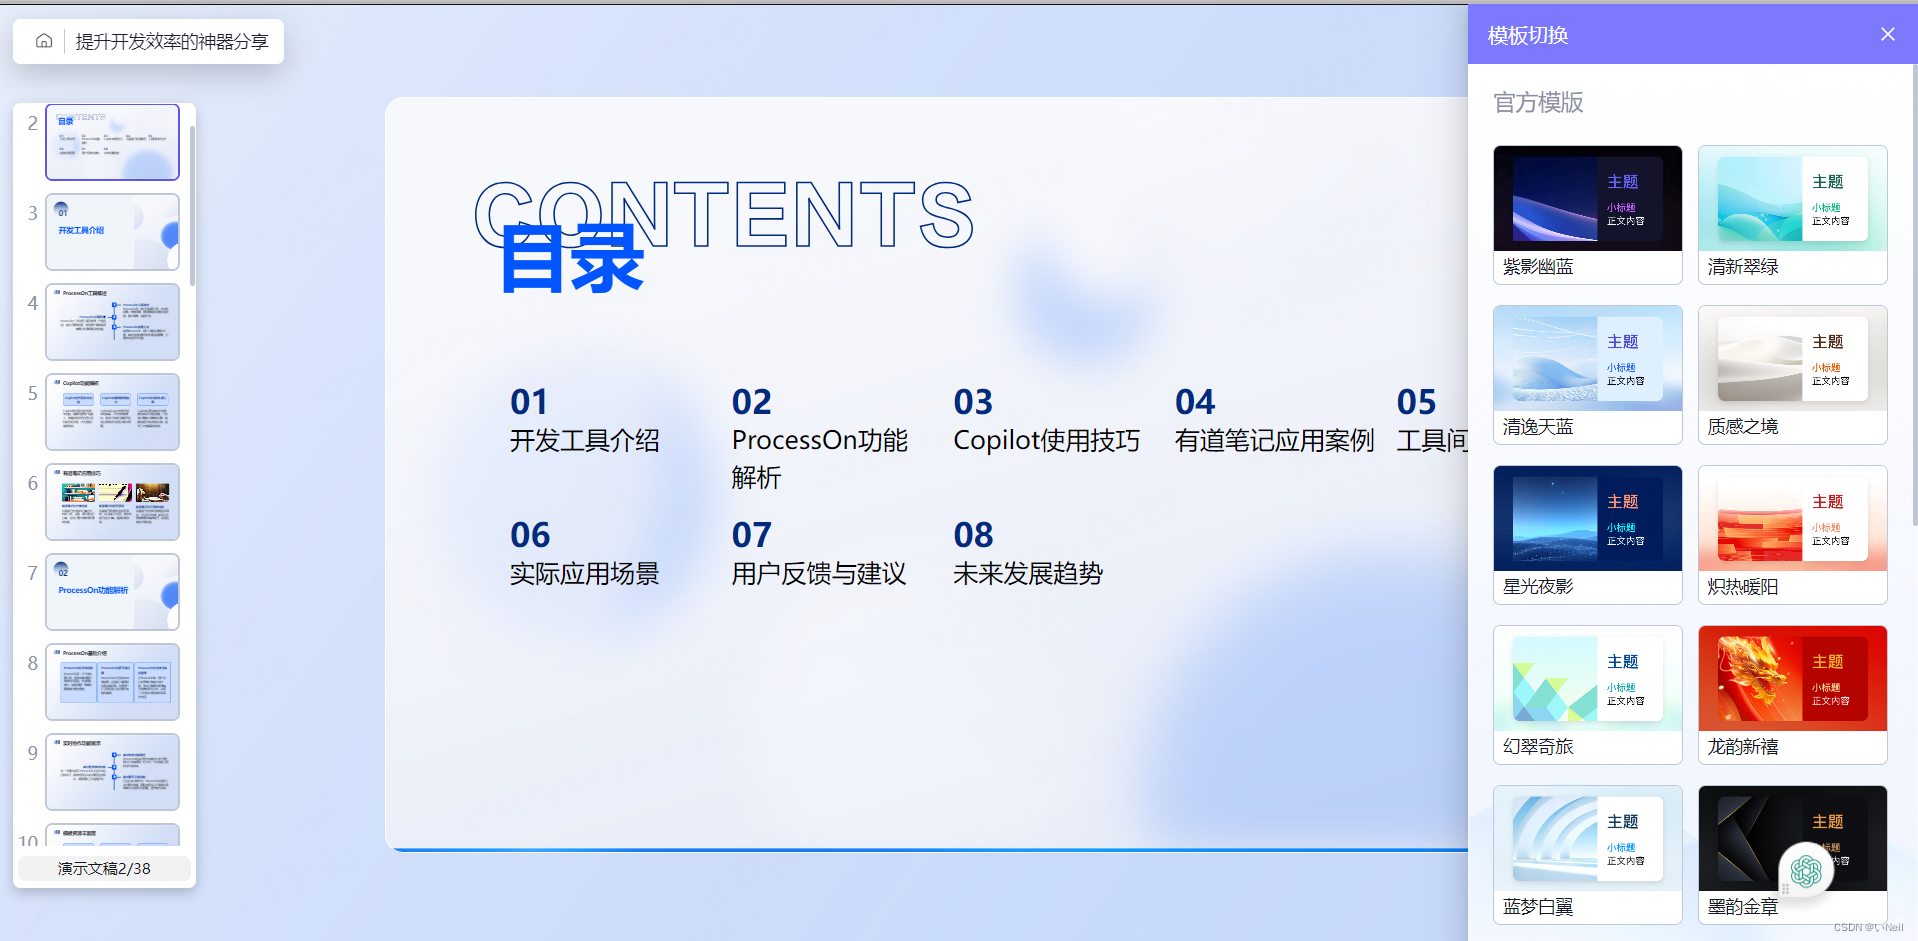
Task: Open slide 4 thumbnail
Action: (x=112, y=322)
